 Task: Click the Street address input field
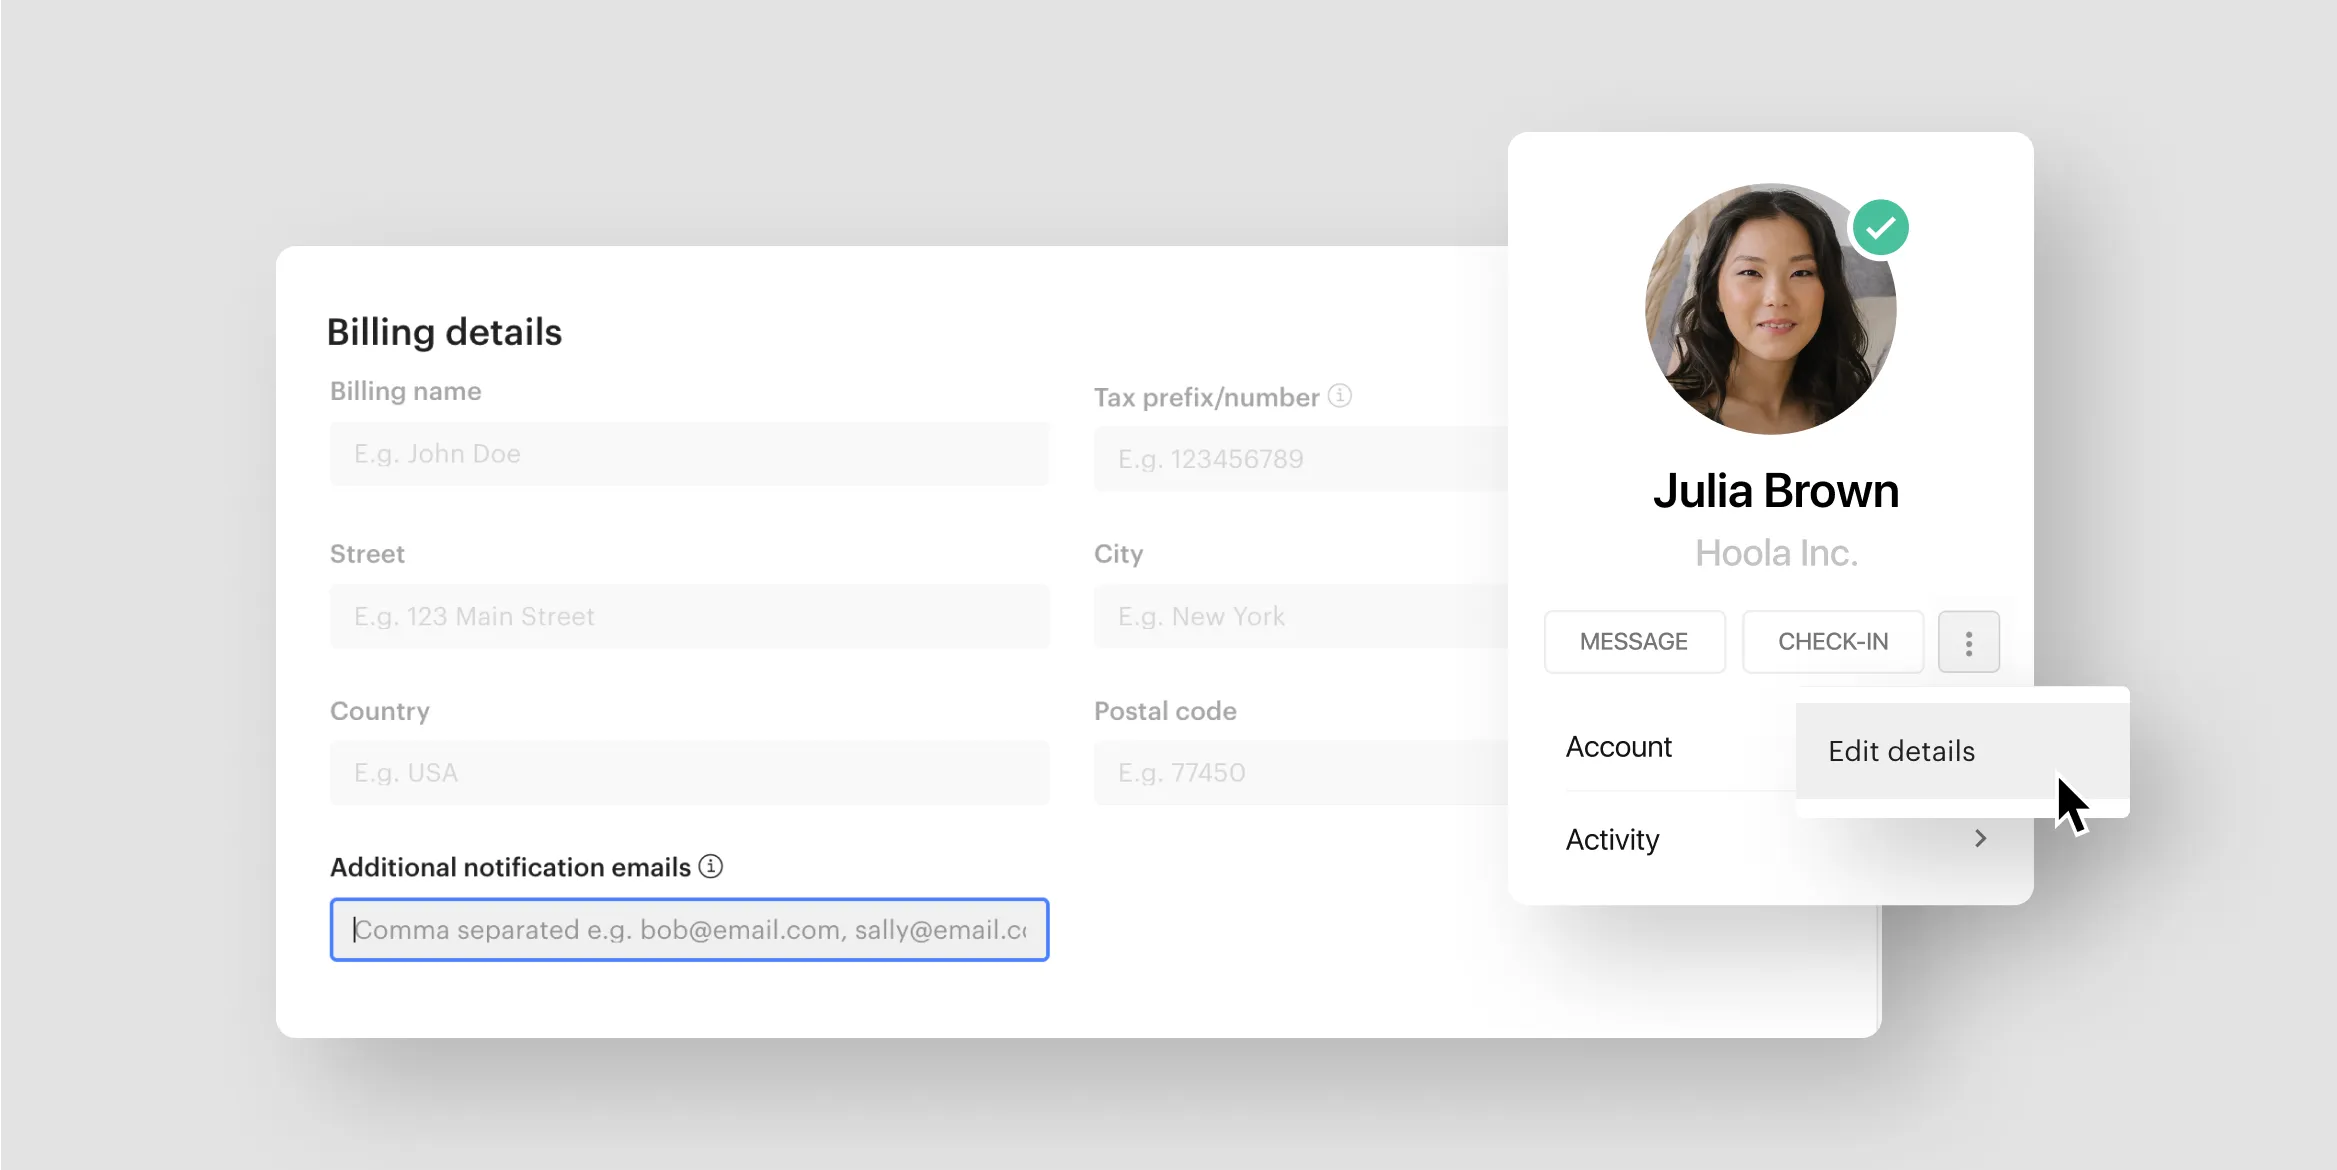point(691,616)
